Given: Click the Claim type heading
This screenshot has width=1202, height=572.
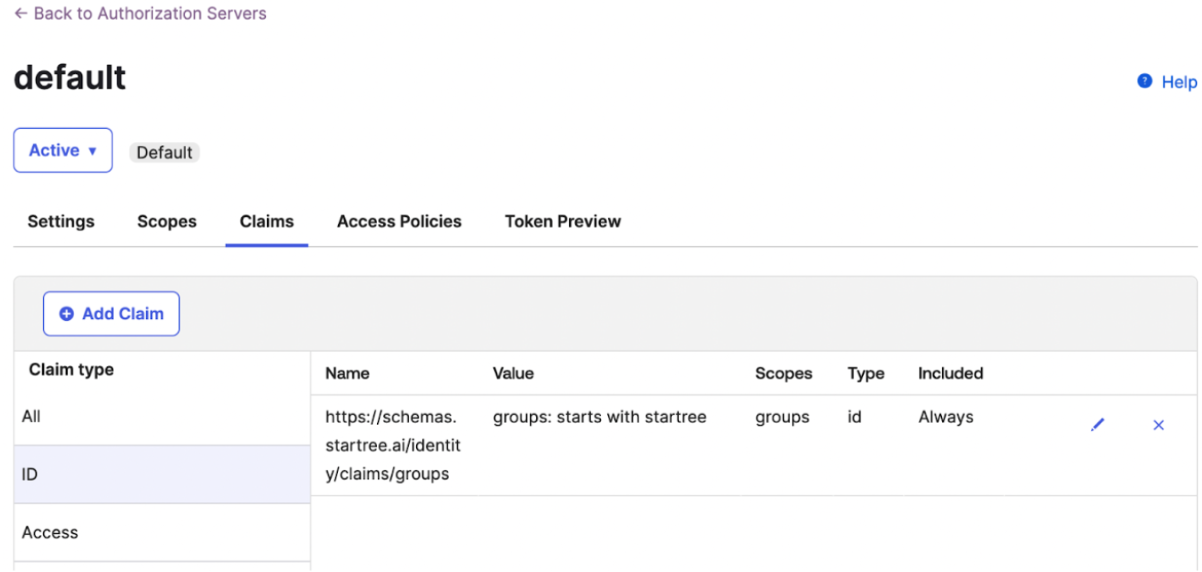Looking at the screenshot, I should [71, 370].
